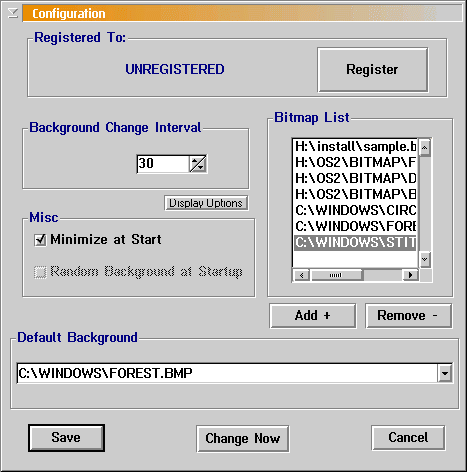Click the horizontal scroll right arrow
The height and width of the screenshot is (472, 467).
click(x=410, y=275)
